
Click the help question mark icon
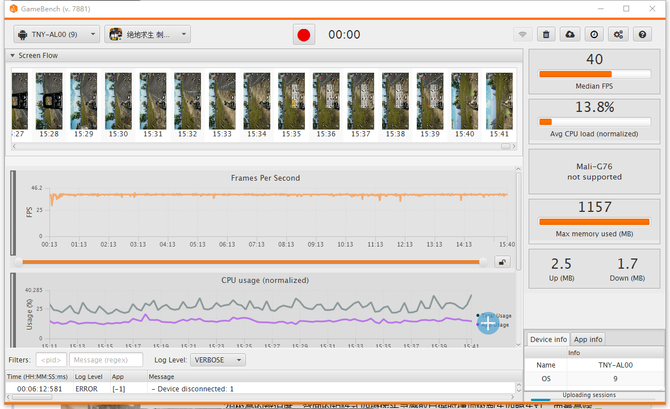pos(643,34)
